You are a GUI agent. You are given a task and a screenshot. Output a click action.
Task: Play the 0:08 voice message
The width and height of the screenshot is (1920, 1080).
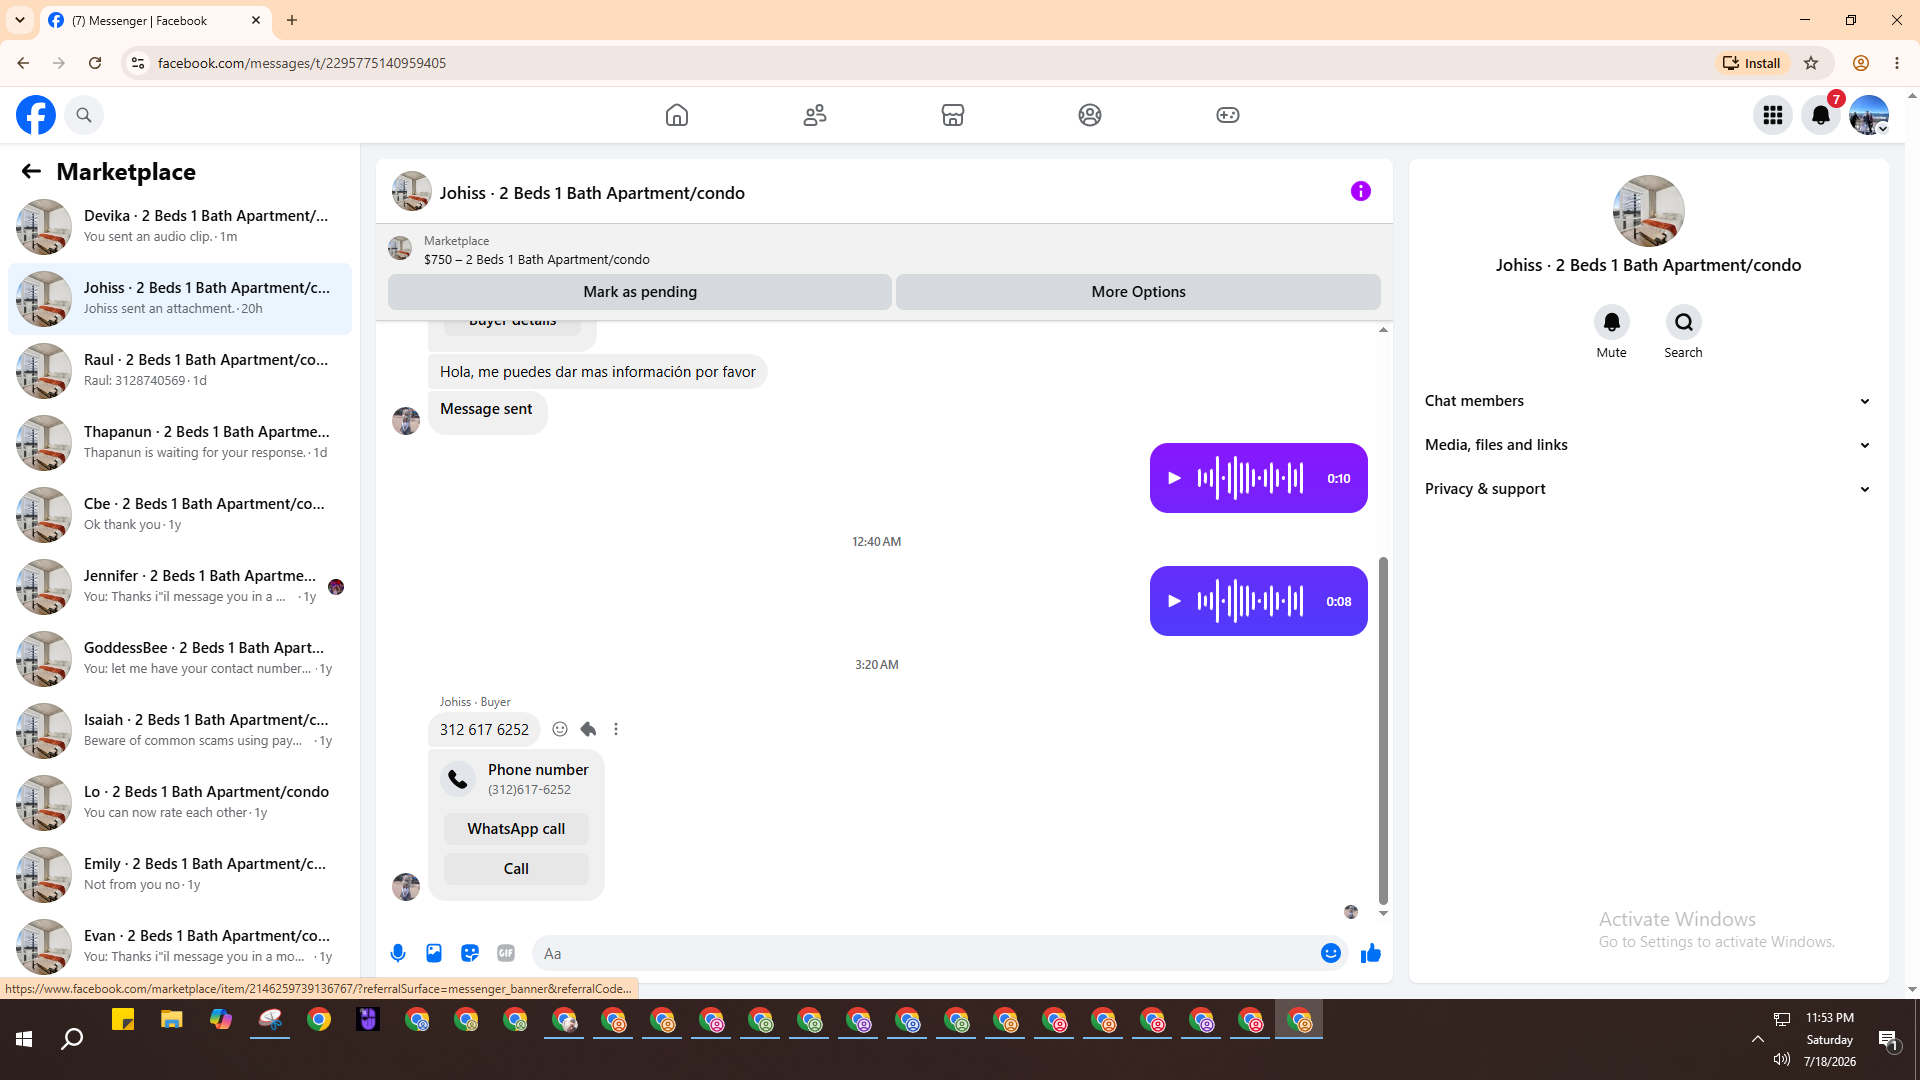pos(1175,601)
